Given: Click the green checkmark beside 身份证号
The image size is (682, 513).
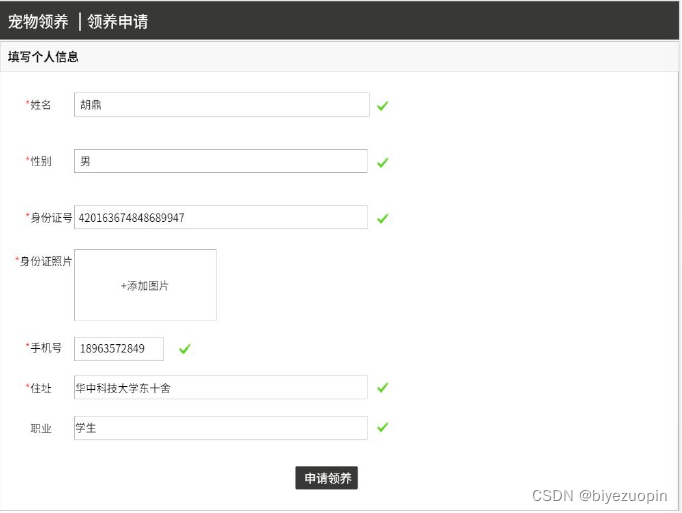Looking at the screenshot, I should pyautogui.click(x=383, y=218).
